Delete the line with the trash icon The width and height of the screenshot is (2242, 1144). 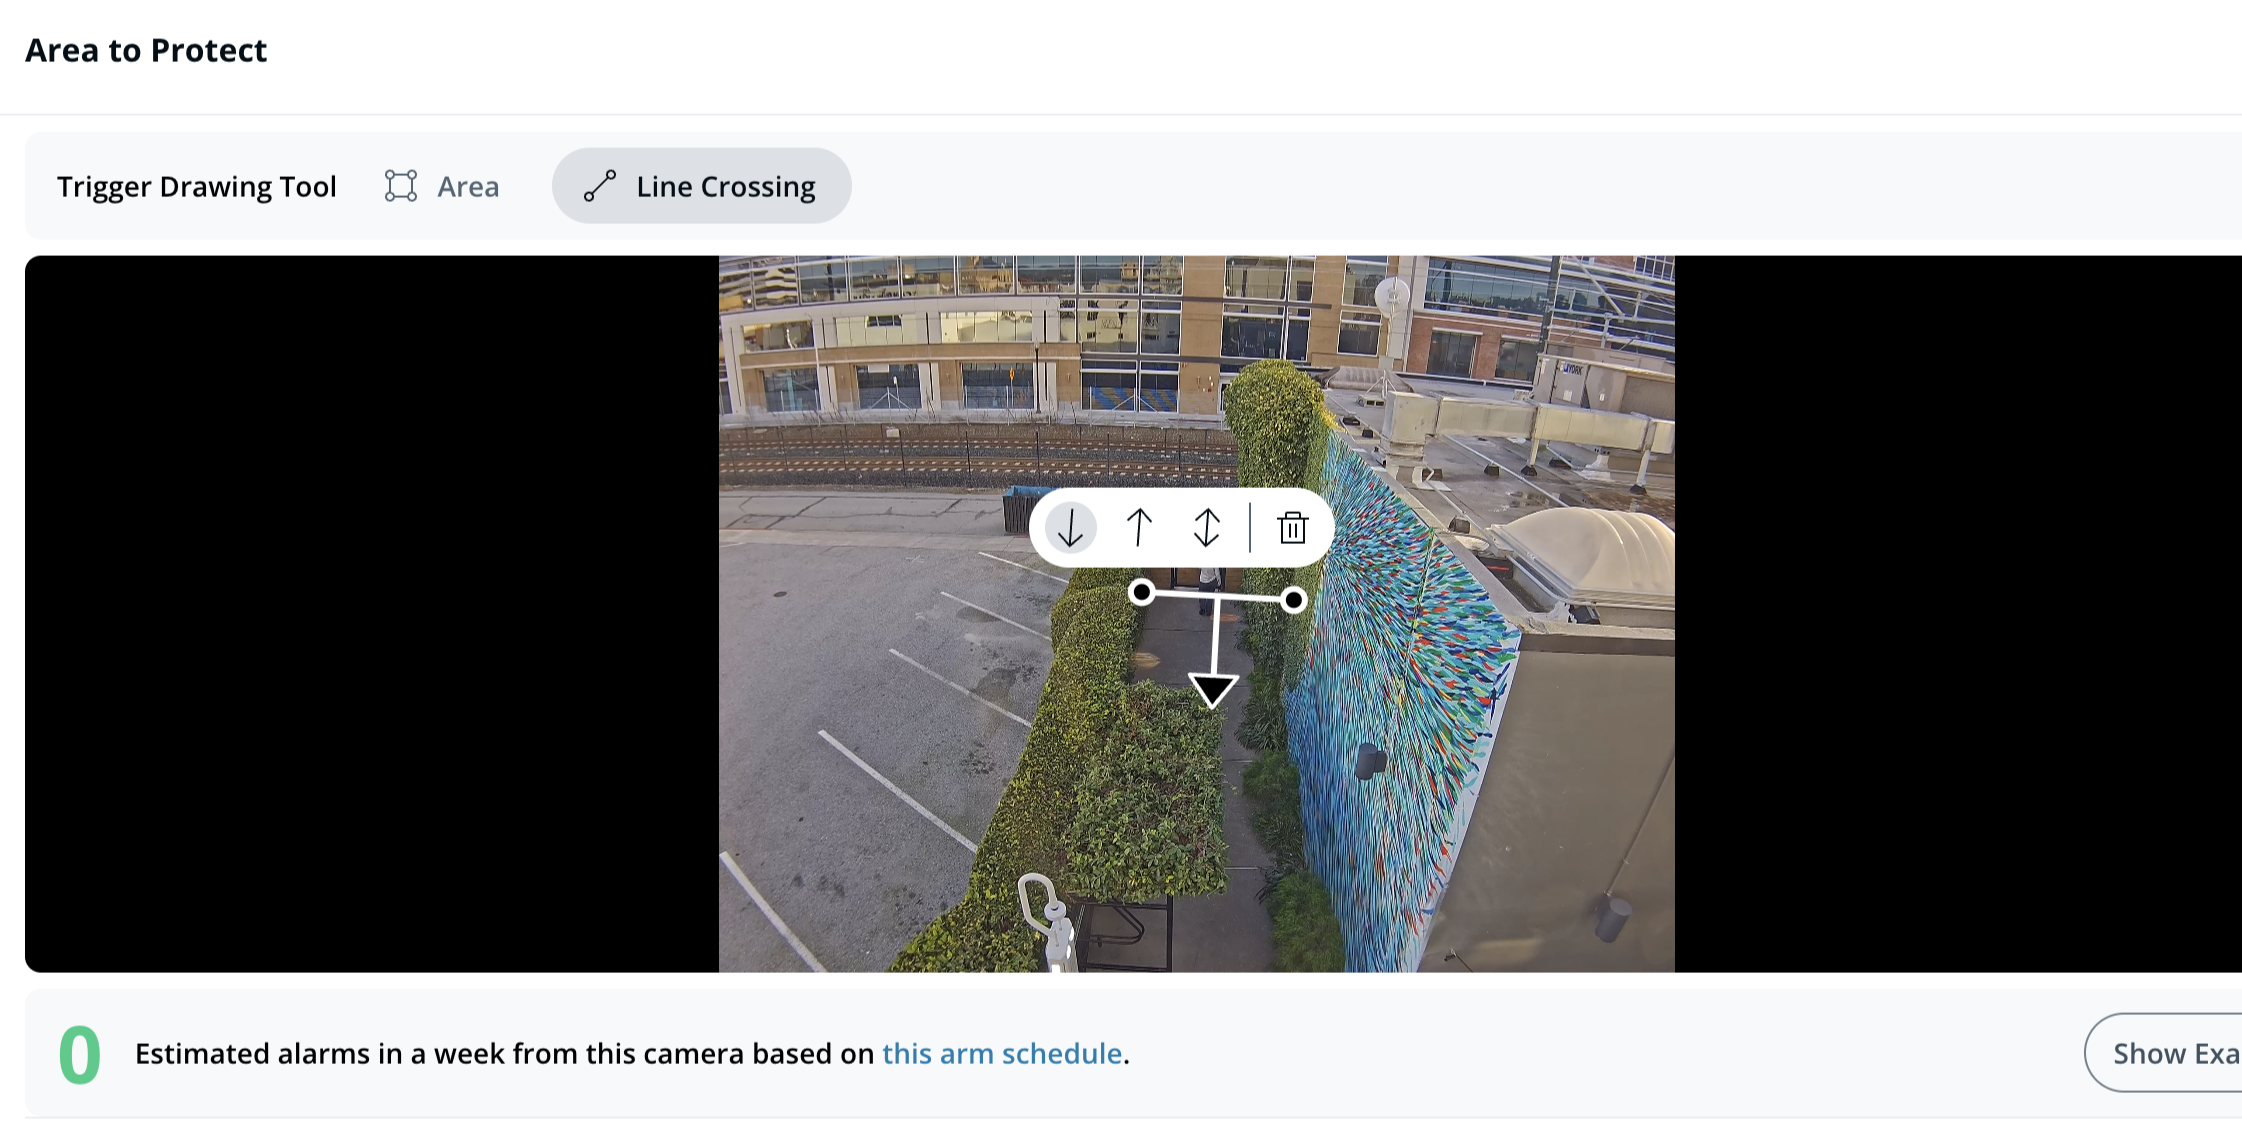[x=1293, y=528]
